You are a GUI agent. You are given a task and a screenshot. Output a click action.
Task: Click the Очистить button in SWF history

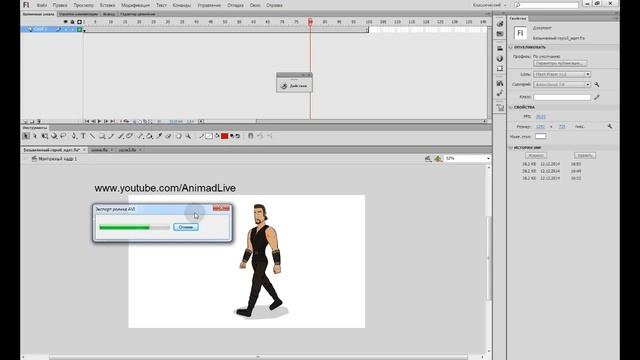584,156
